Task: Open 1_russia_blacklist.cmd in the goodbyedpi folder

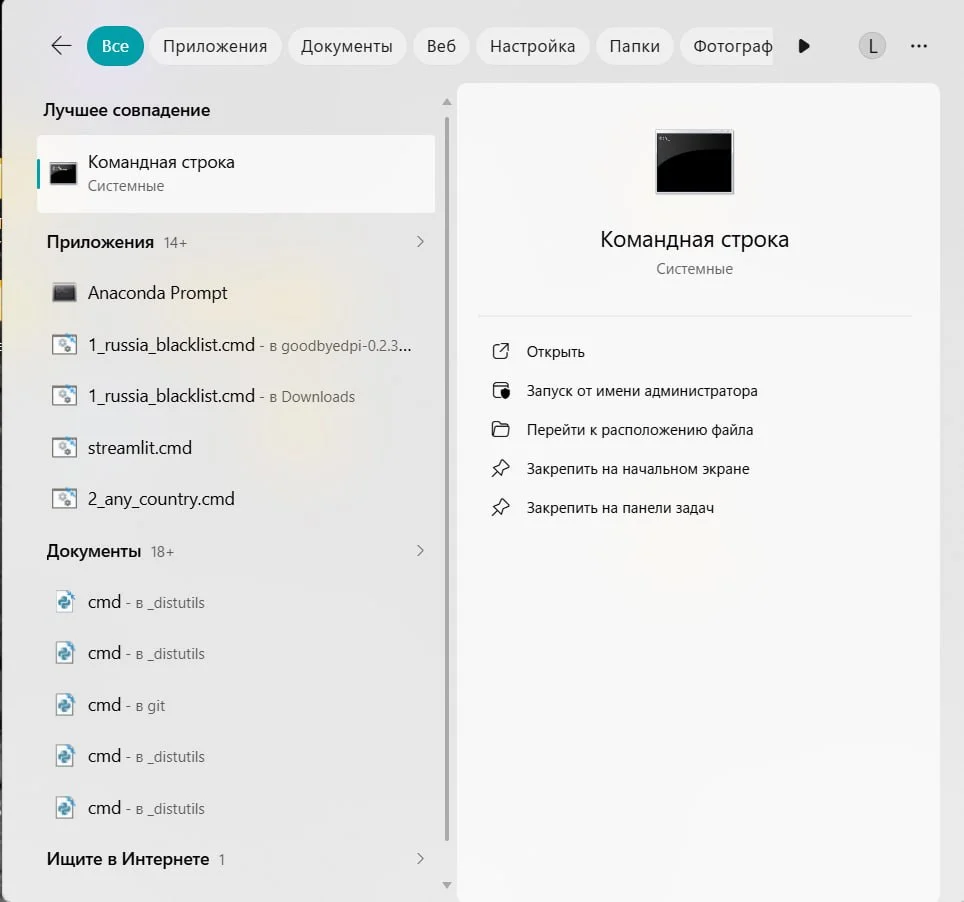Action: (x=236, y=345)
